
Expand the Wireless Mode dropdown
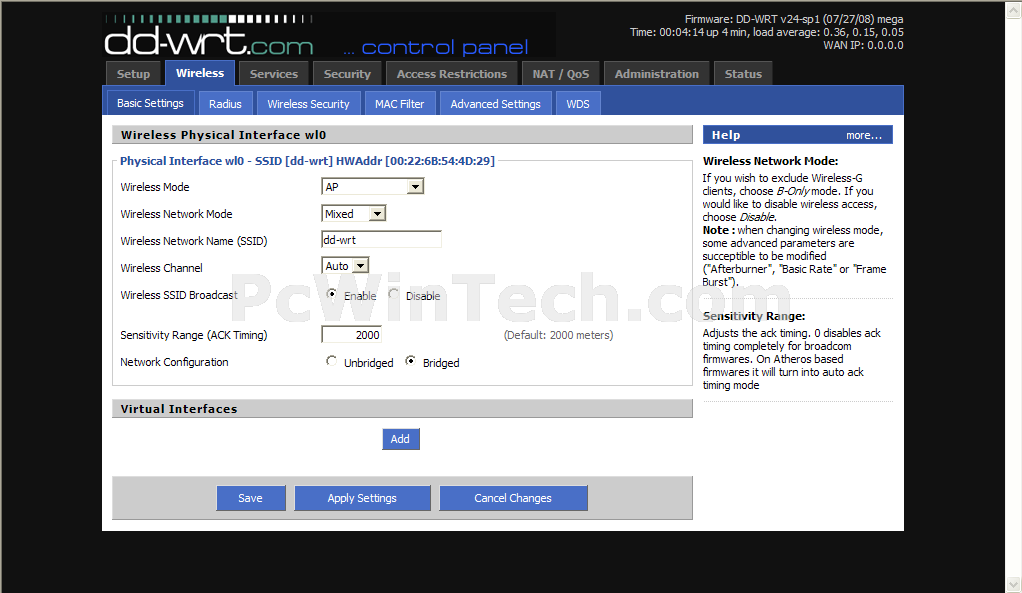click(373, 187)
